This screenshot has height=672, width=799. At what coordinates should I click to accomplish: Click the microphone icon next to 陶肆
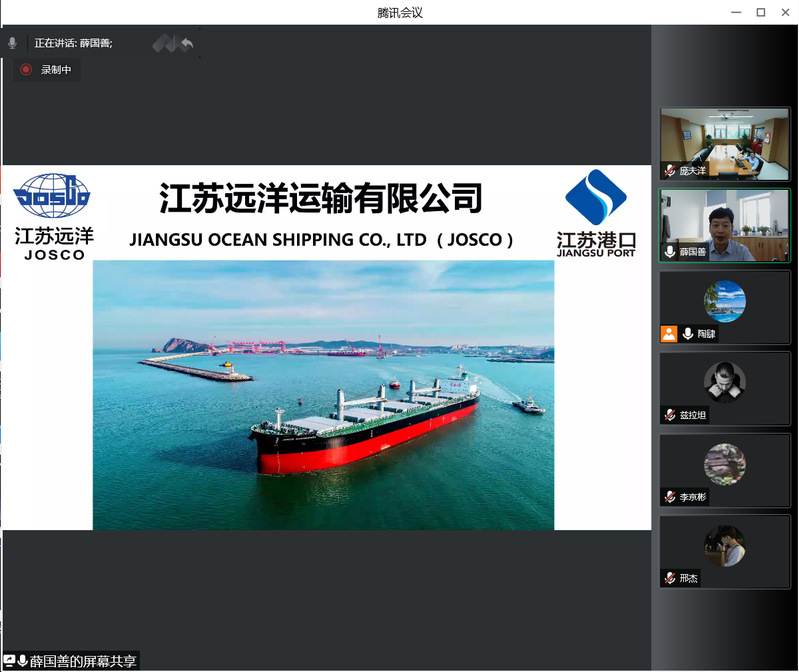coord(687,334)
